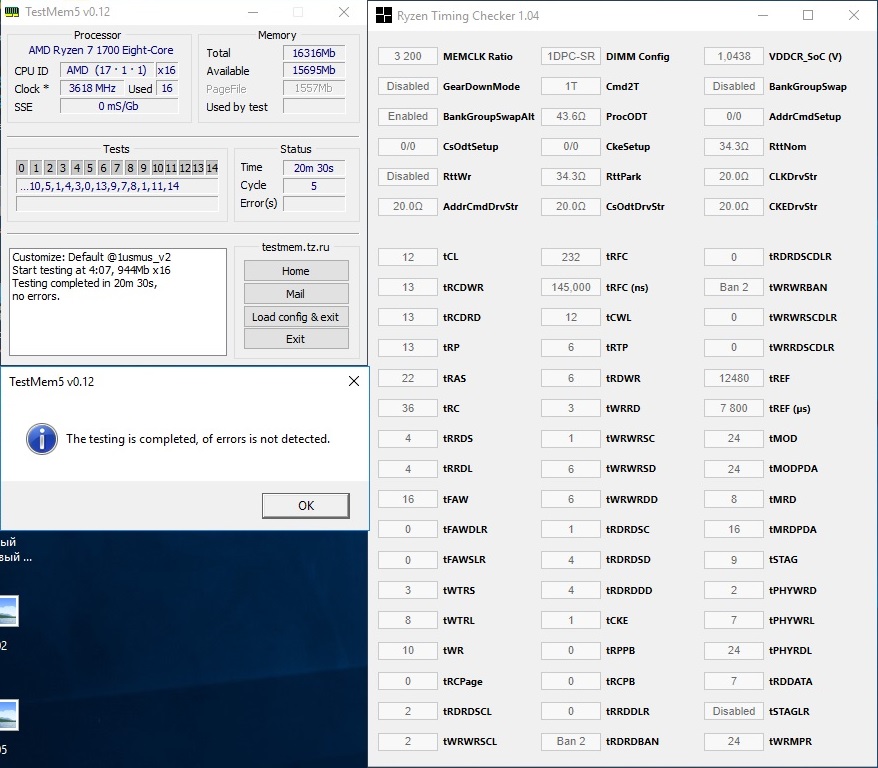This screenshot has height=768, width=878.
Task: Click the tFAW value 16
Action: coord(408,499)
